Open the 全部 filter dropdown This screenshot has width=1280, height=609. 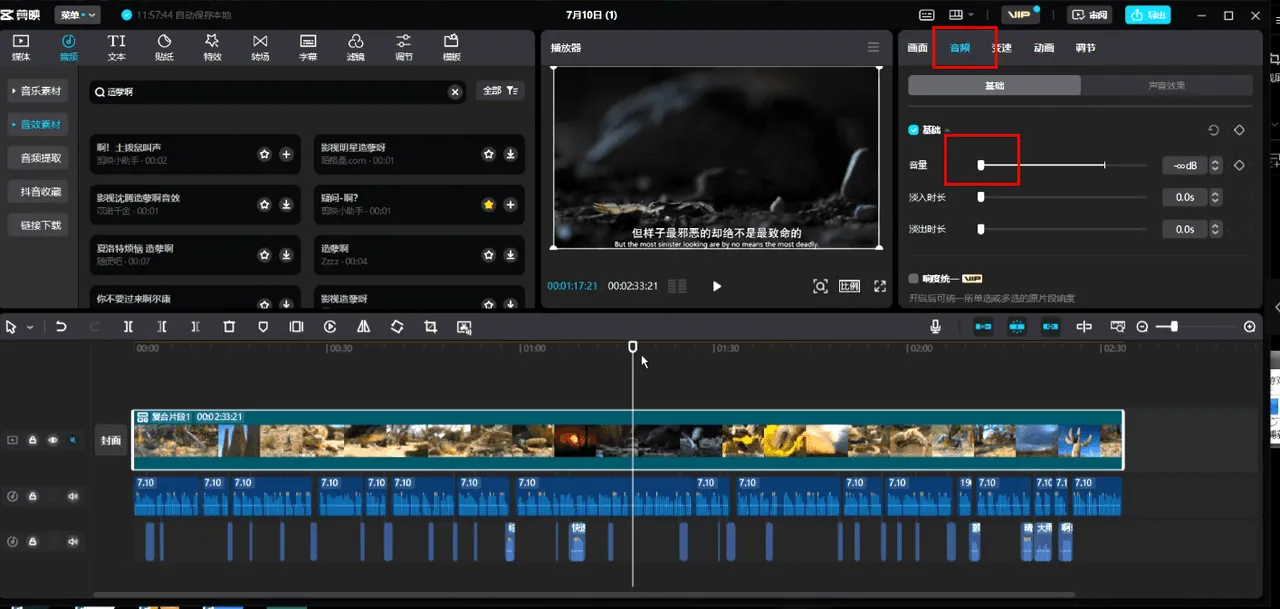(500, 91)
